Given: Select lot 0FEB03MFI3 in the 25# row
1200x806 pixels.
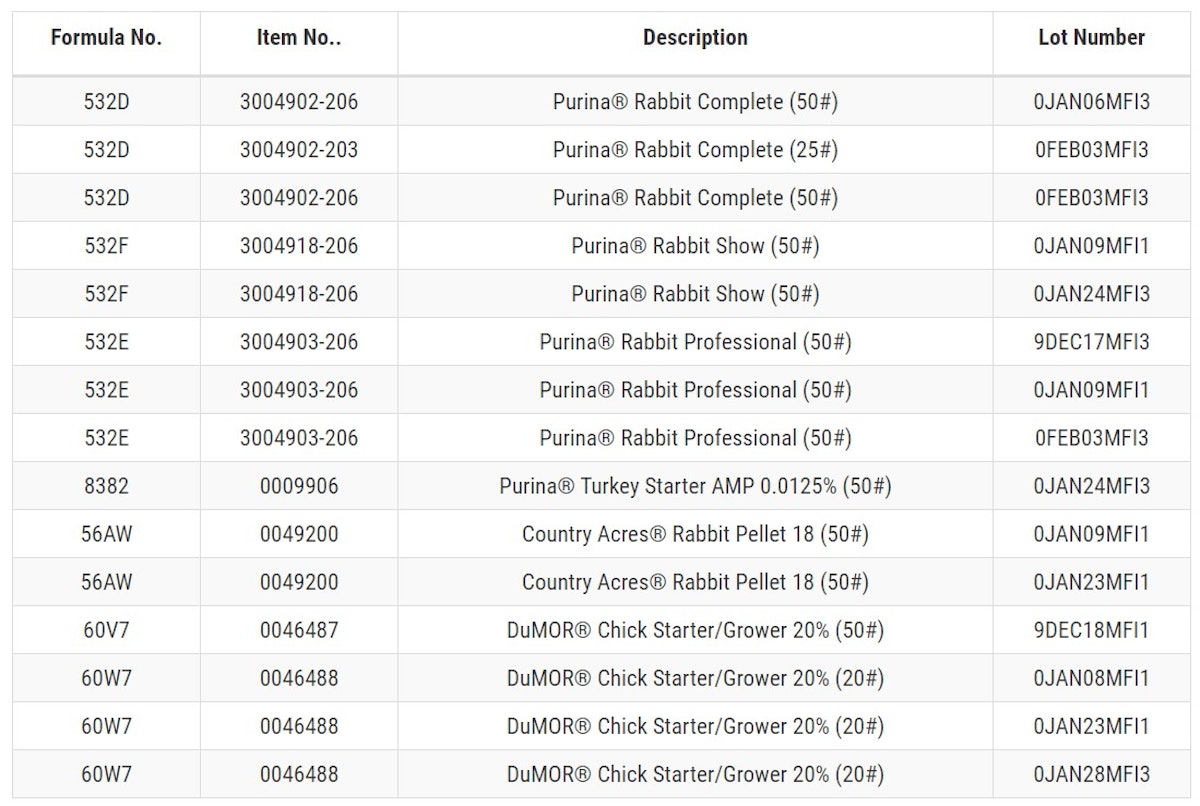Looking at the screenshot, I should tap(1092, 150).
